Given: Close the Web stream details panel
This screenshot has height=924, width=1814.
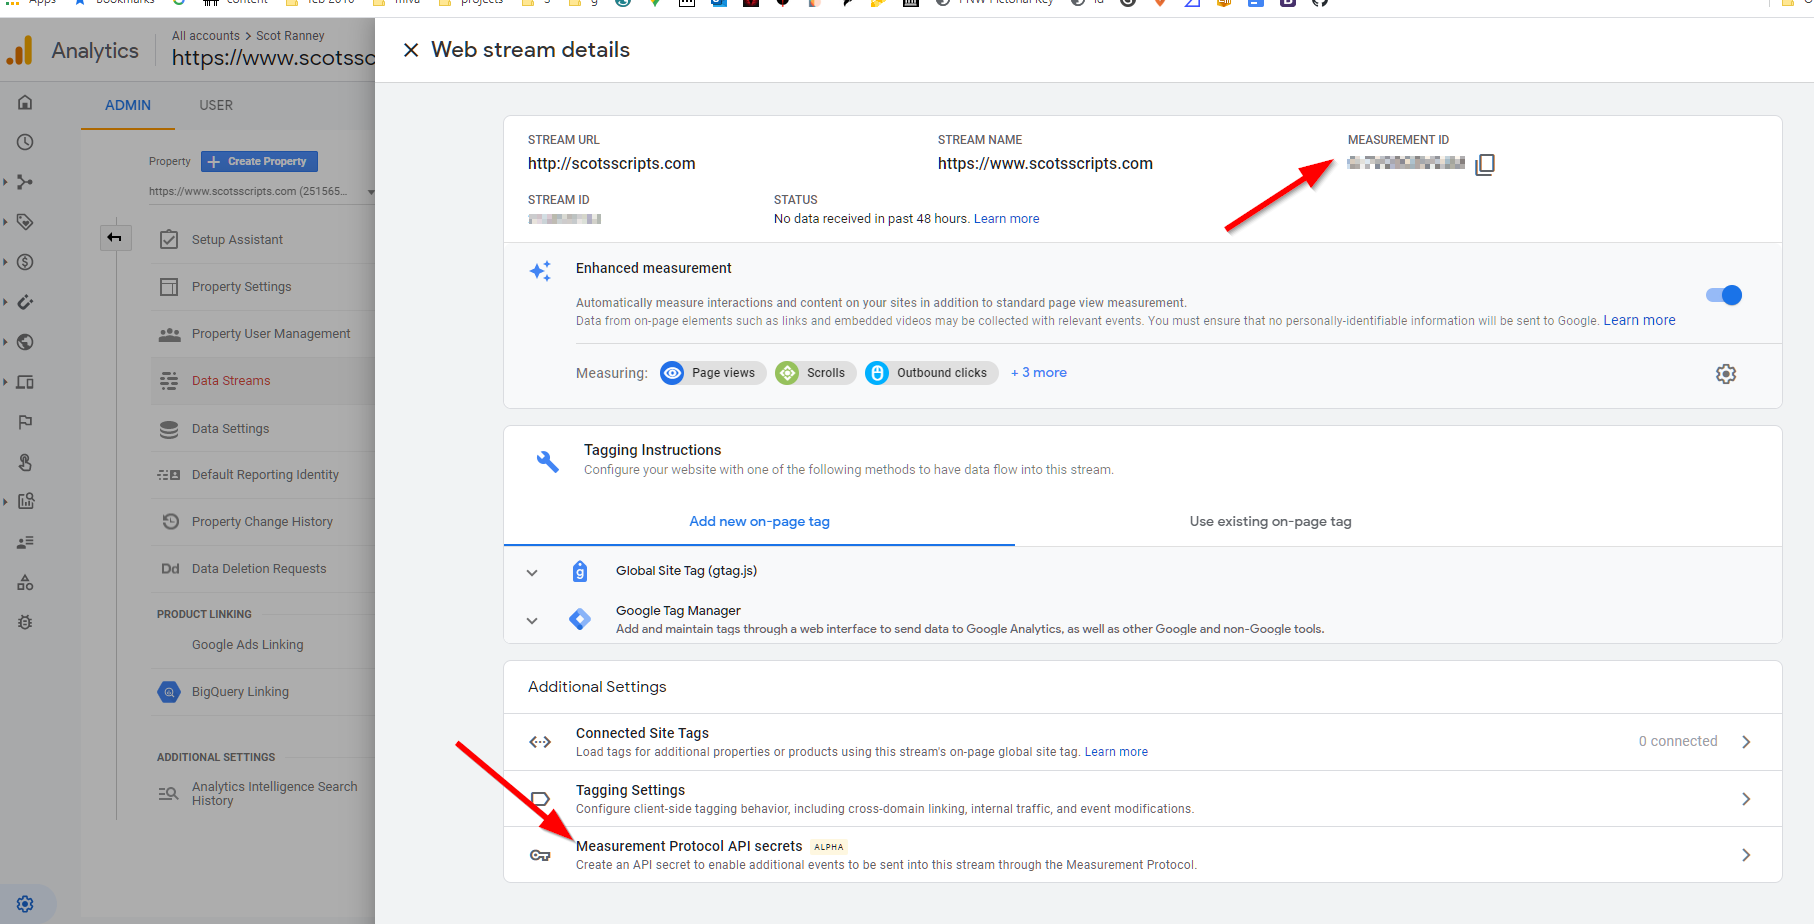Looking at the screenshot, I should point(411,50).
